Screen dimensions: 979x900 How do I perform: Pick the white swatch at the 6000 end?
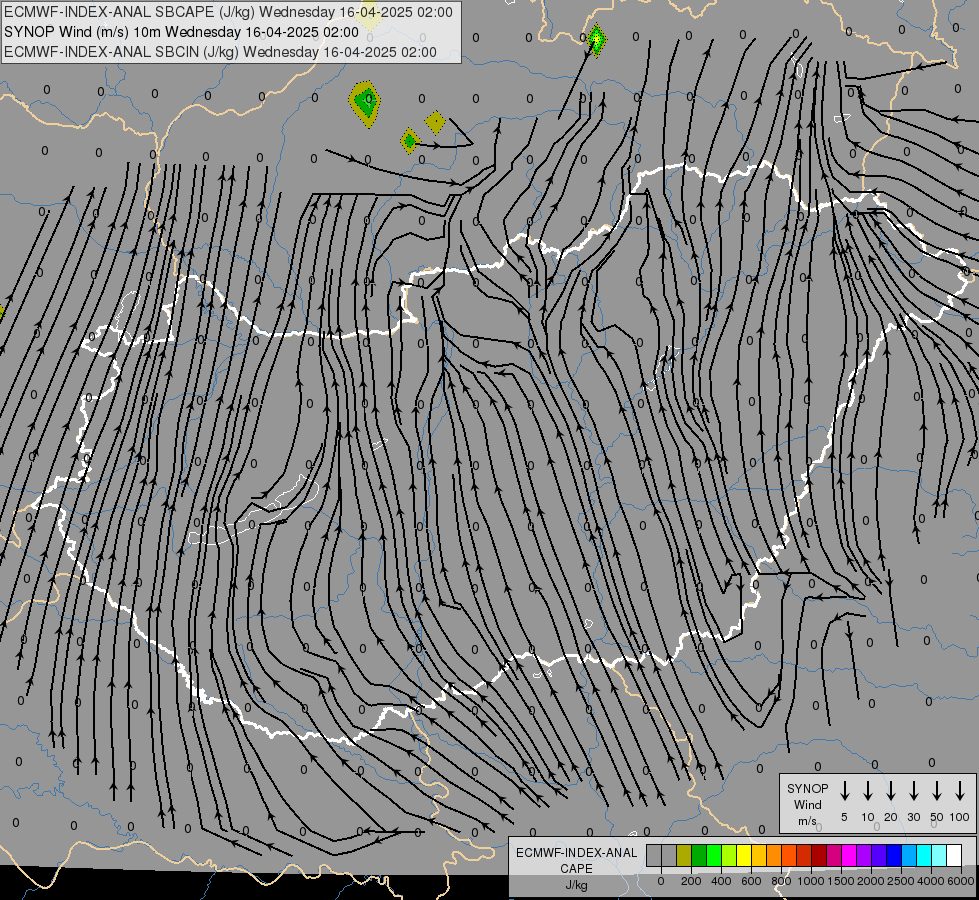[x=953, y=855]
